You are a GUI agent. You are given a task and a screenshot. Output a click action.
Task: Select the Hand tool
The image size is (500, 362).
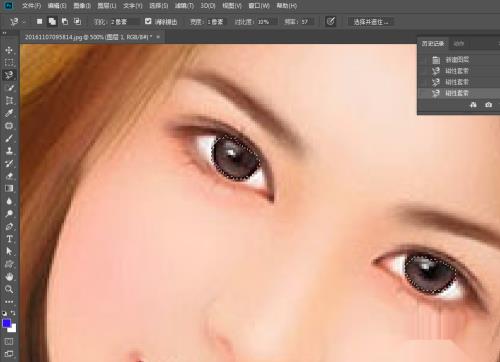[9, 276]
